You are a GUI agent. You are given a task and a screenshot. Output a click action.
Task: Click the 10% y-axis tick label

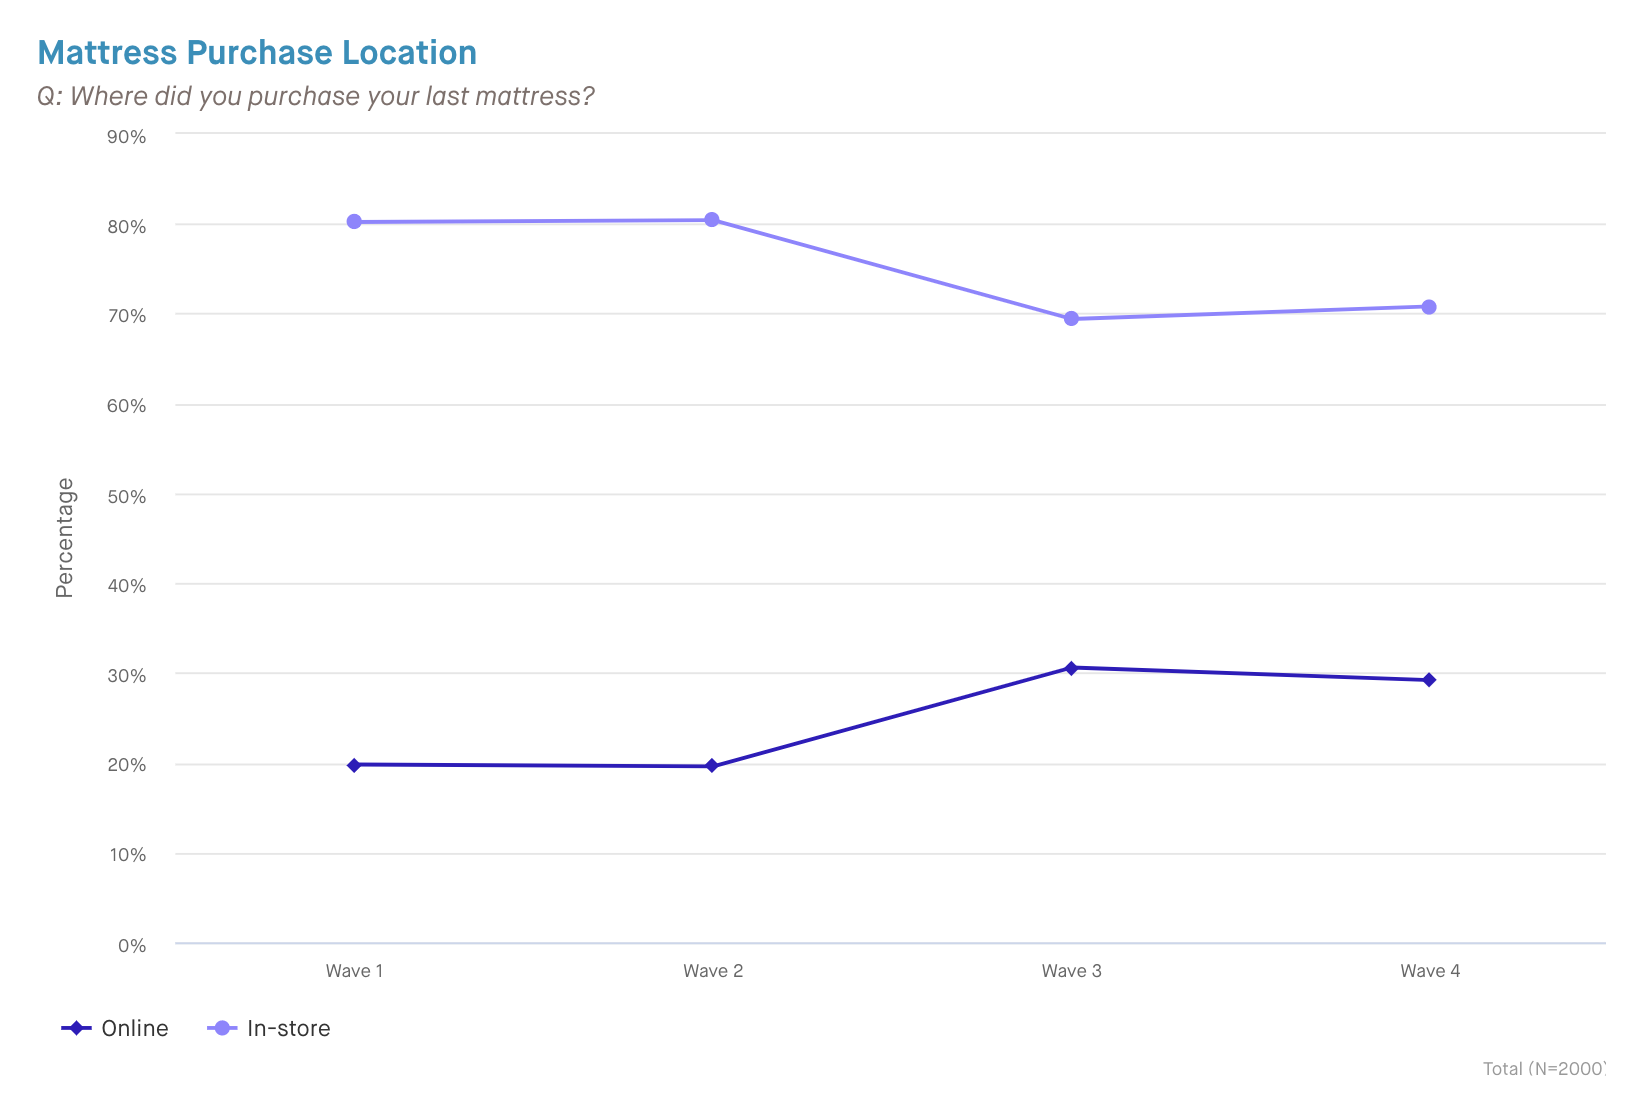(127, 855)
